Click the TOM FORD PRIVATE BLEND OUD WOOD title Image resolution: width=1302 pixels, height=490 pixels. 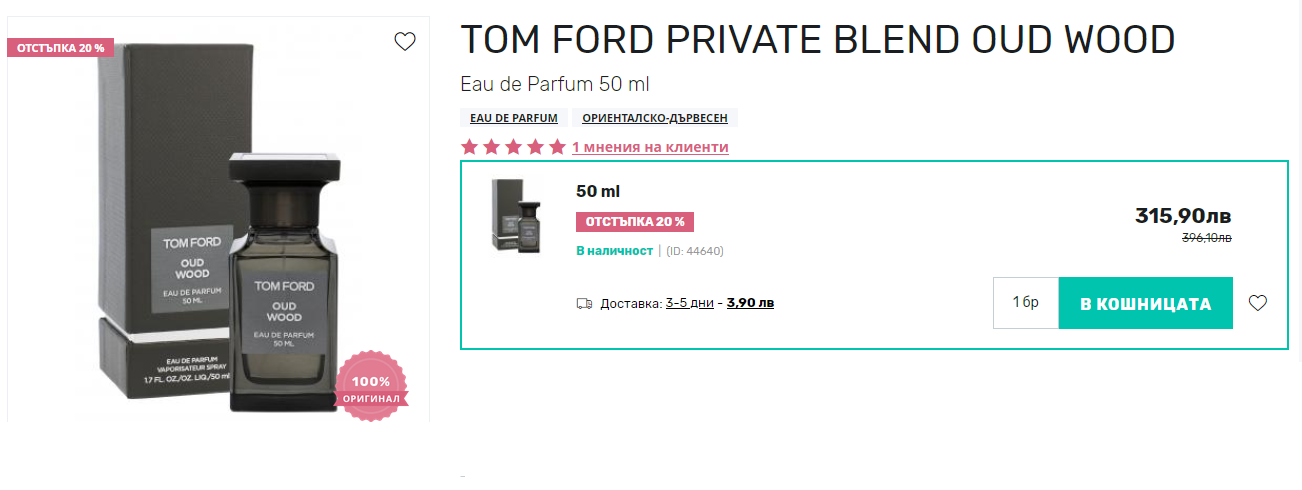tap(817, 40)
